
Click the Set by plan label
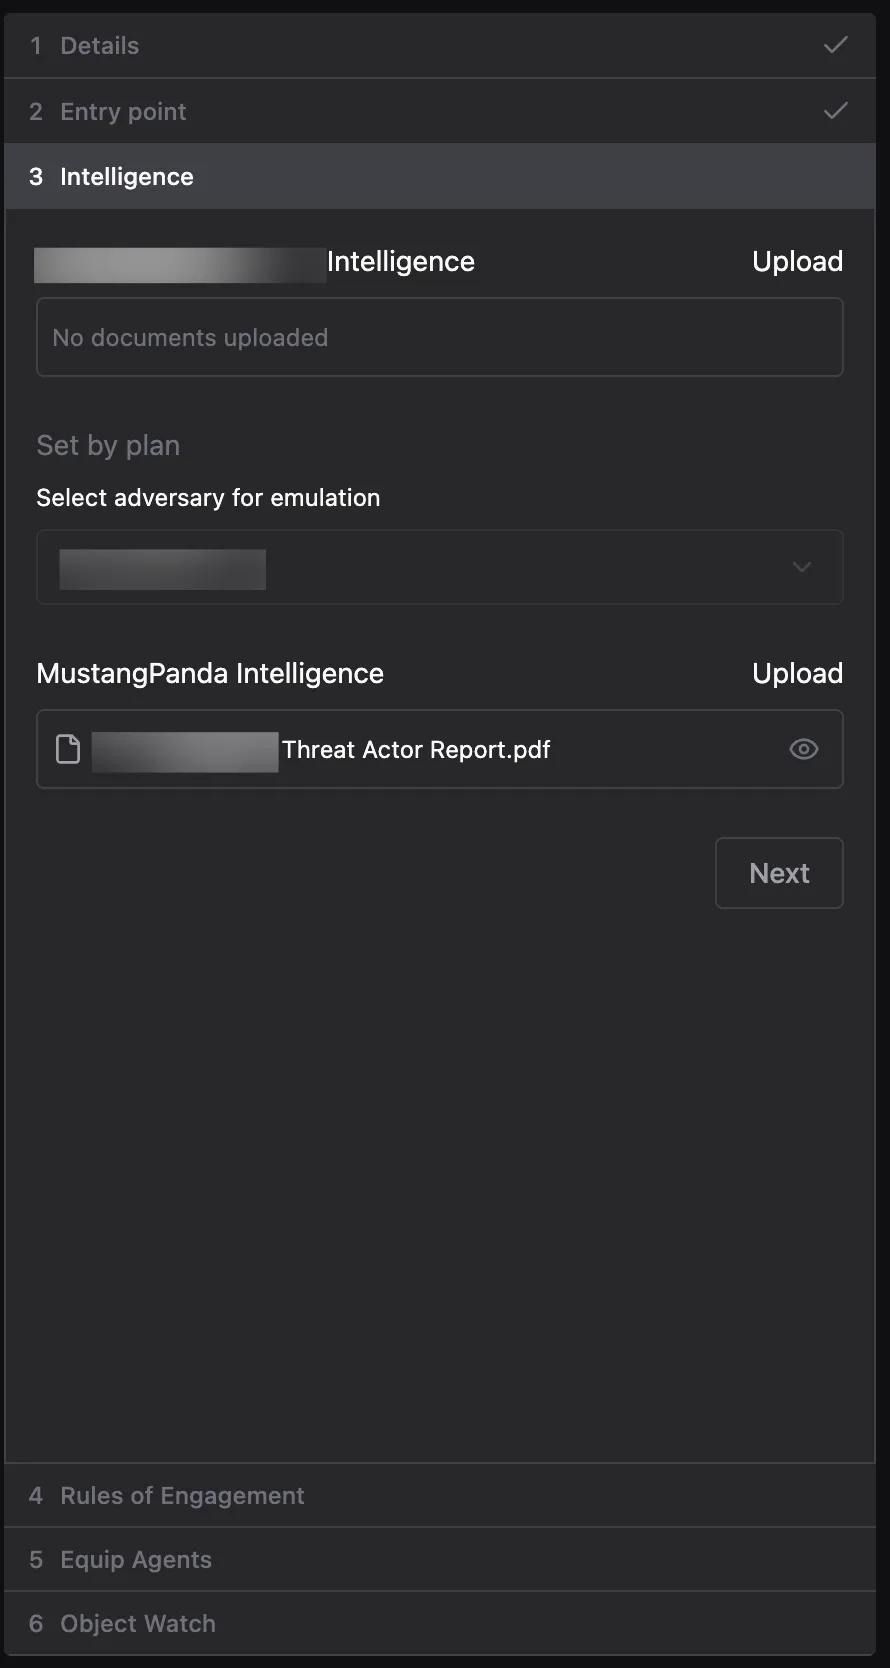click(x=108, y=445)
